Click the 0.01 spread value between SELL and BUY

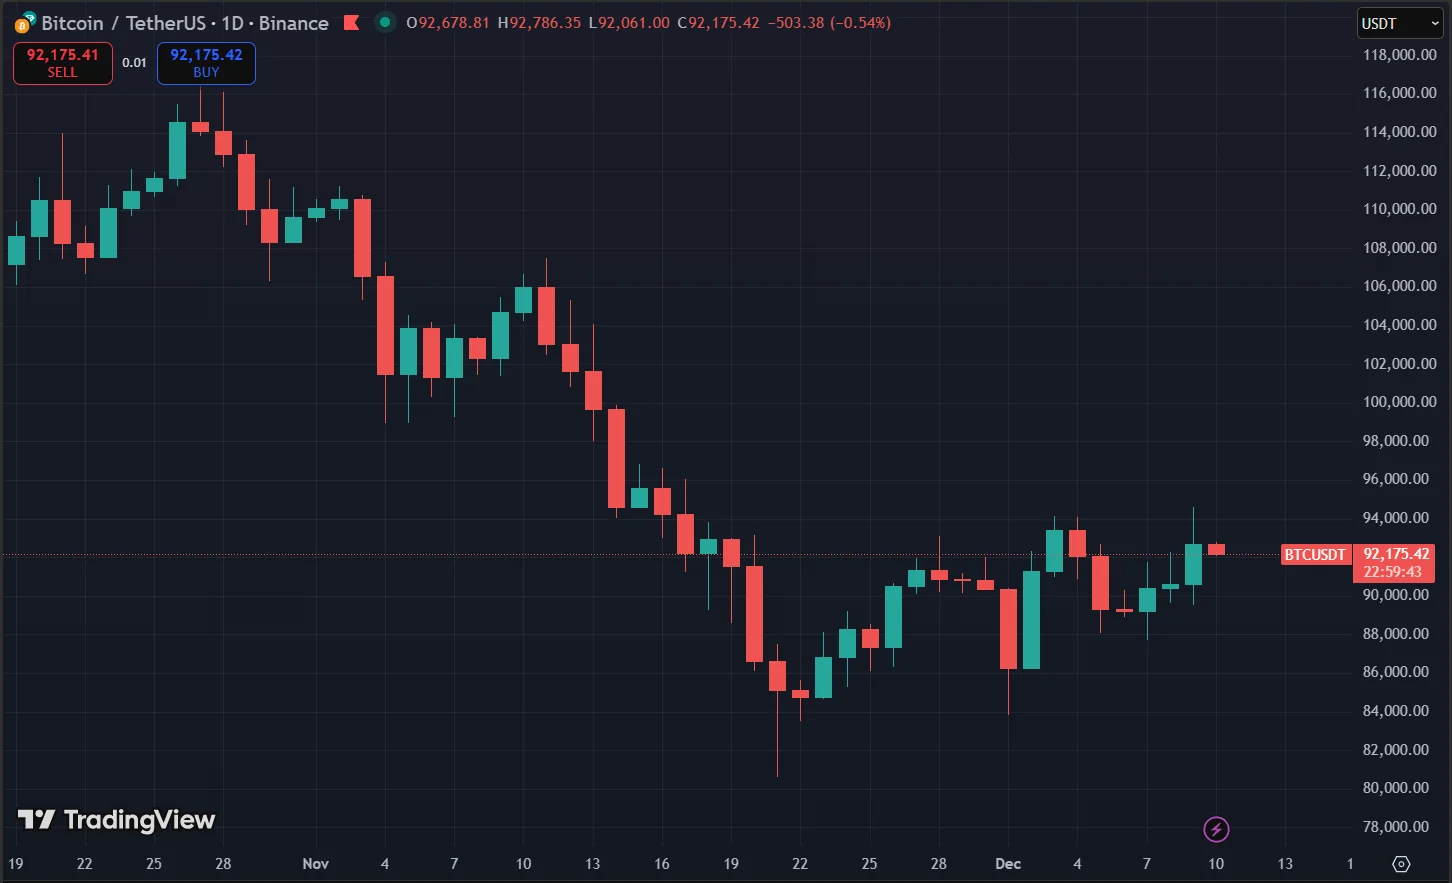(x=134, y=62)
